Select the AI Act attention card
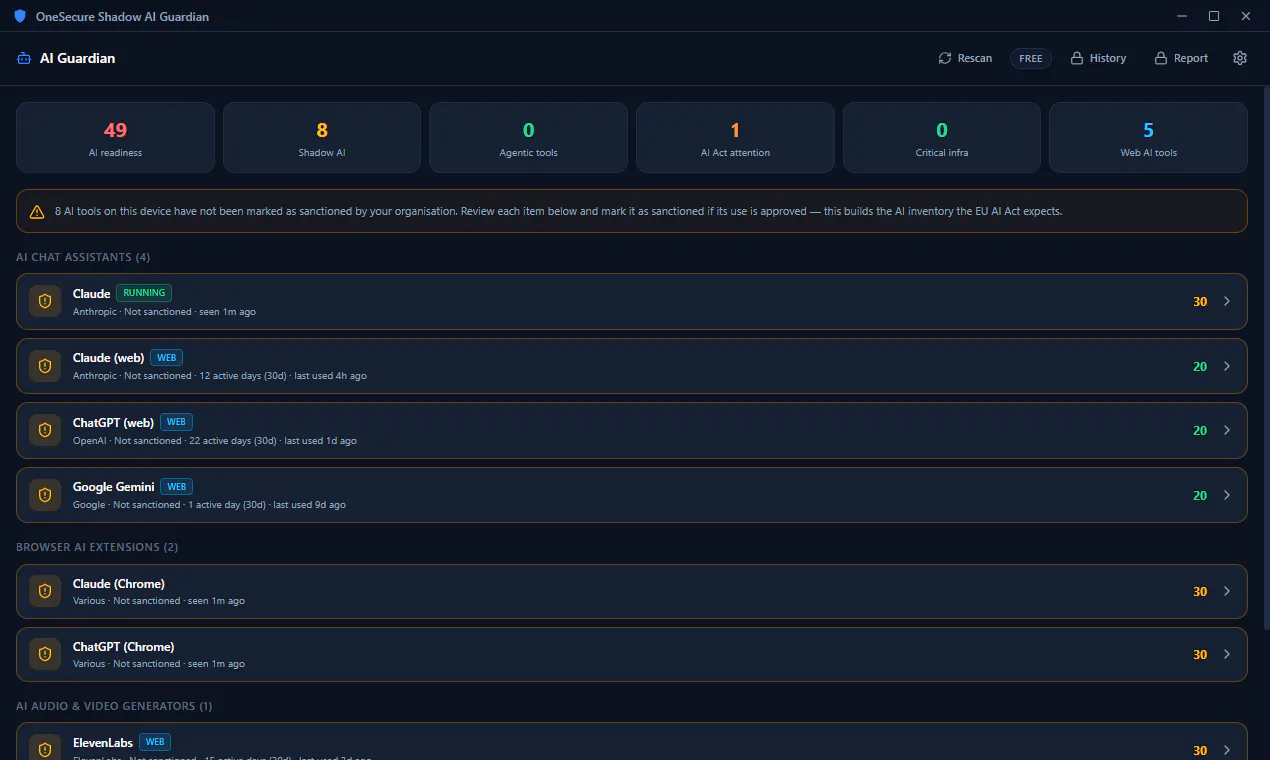The image size is (1270, 760). click(735, 137)
